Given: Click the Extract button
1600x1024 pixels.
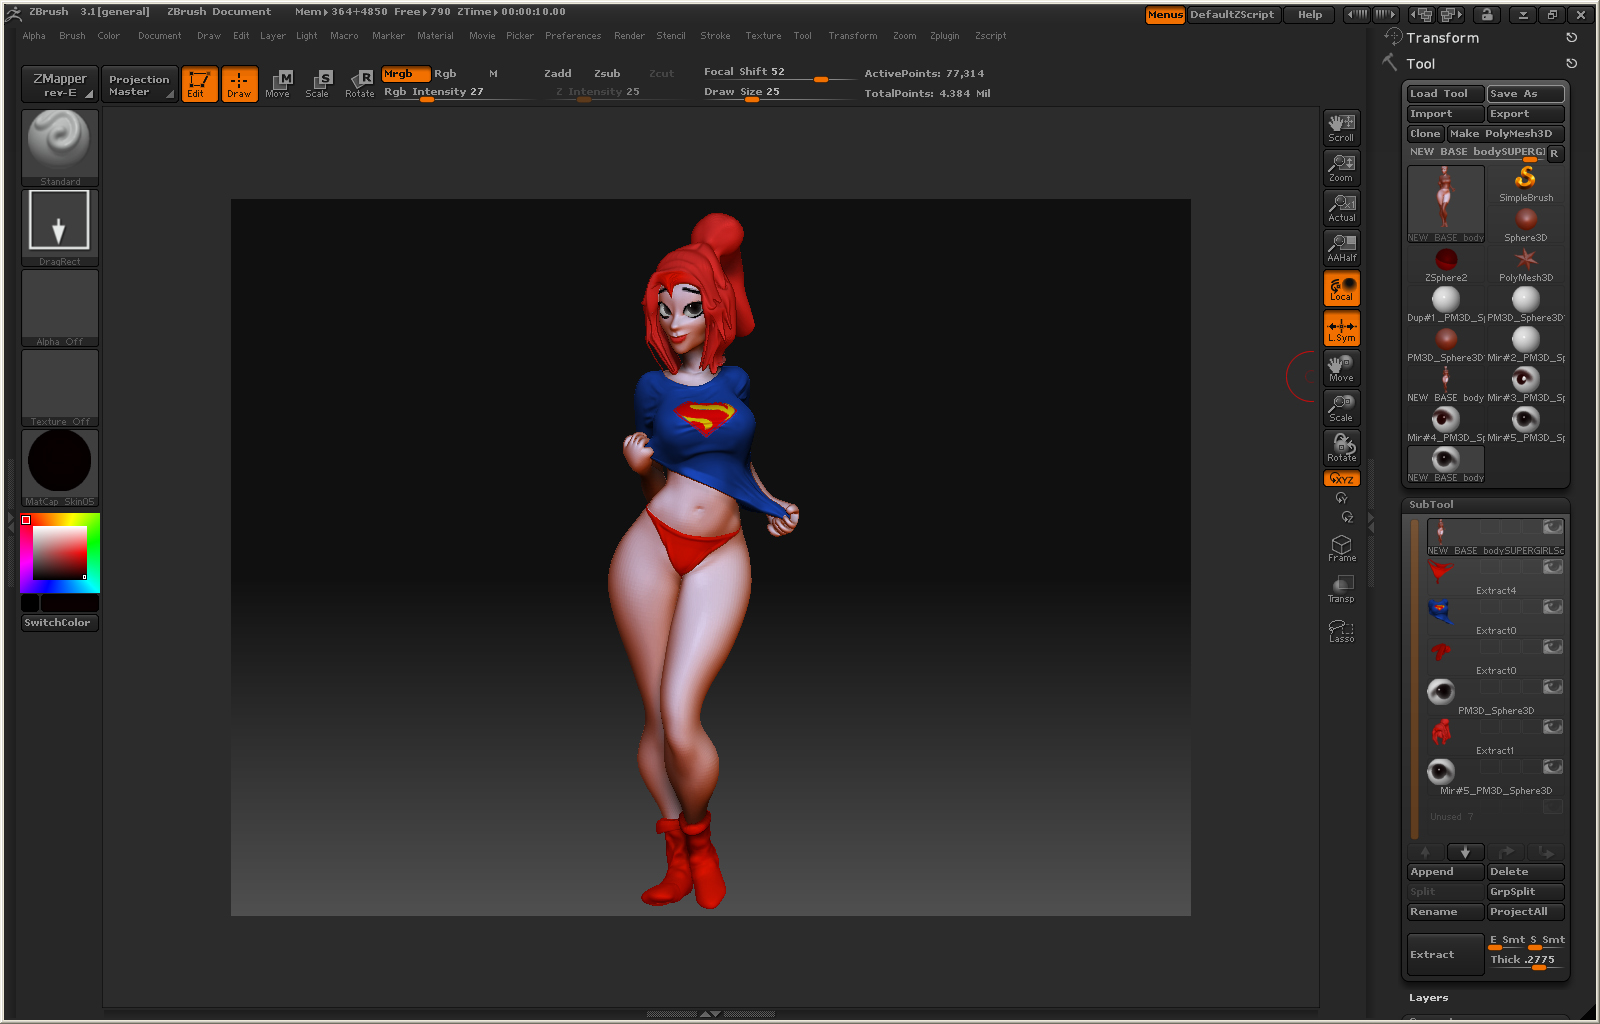Looking at the screenshot, I should [x=1445, y=955].
